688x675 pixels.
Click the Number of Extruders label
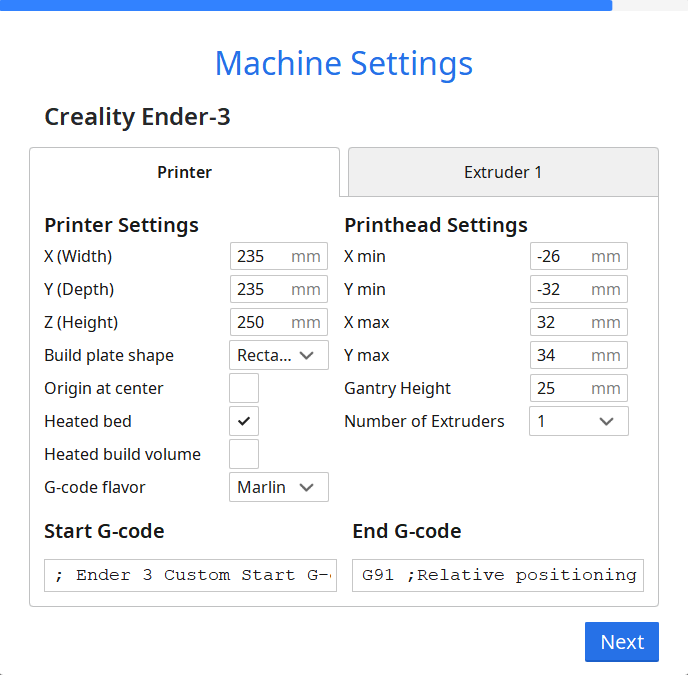pos(424,421)
